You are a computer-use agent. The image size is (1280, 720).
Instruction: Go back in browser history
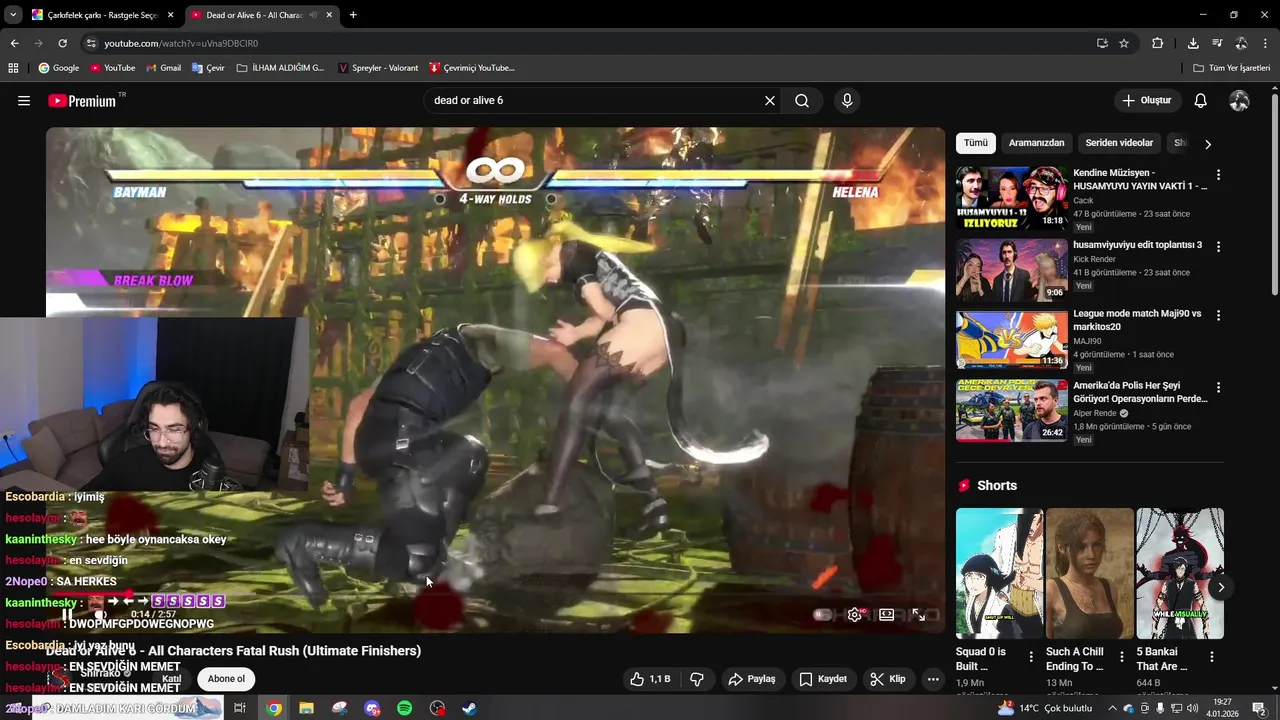[x=14, y=43]
